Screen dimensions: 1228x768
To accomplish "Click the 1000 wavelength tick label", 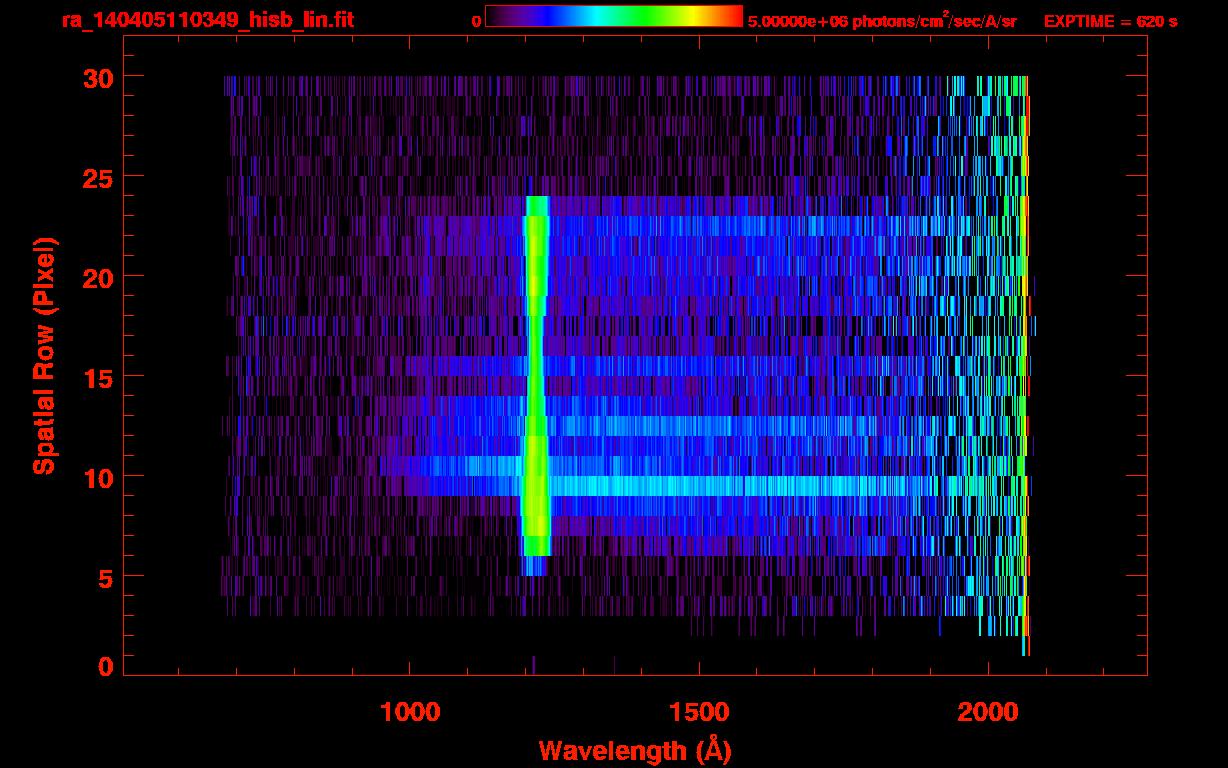I will click(410, 711).
